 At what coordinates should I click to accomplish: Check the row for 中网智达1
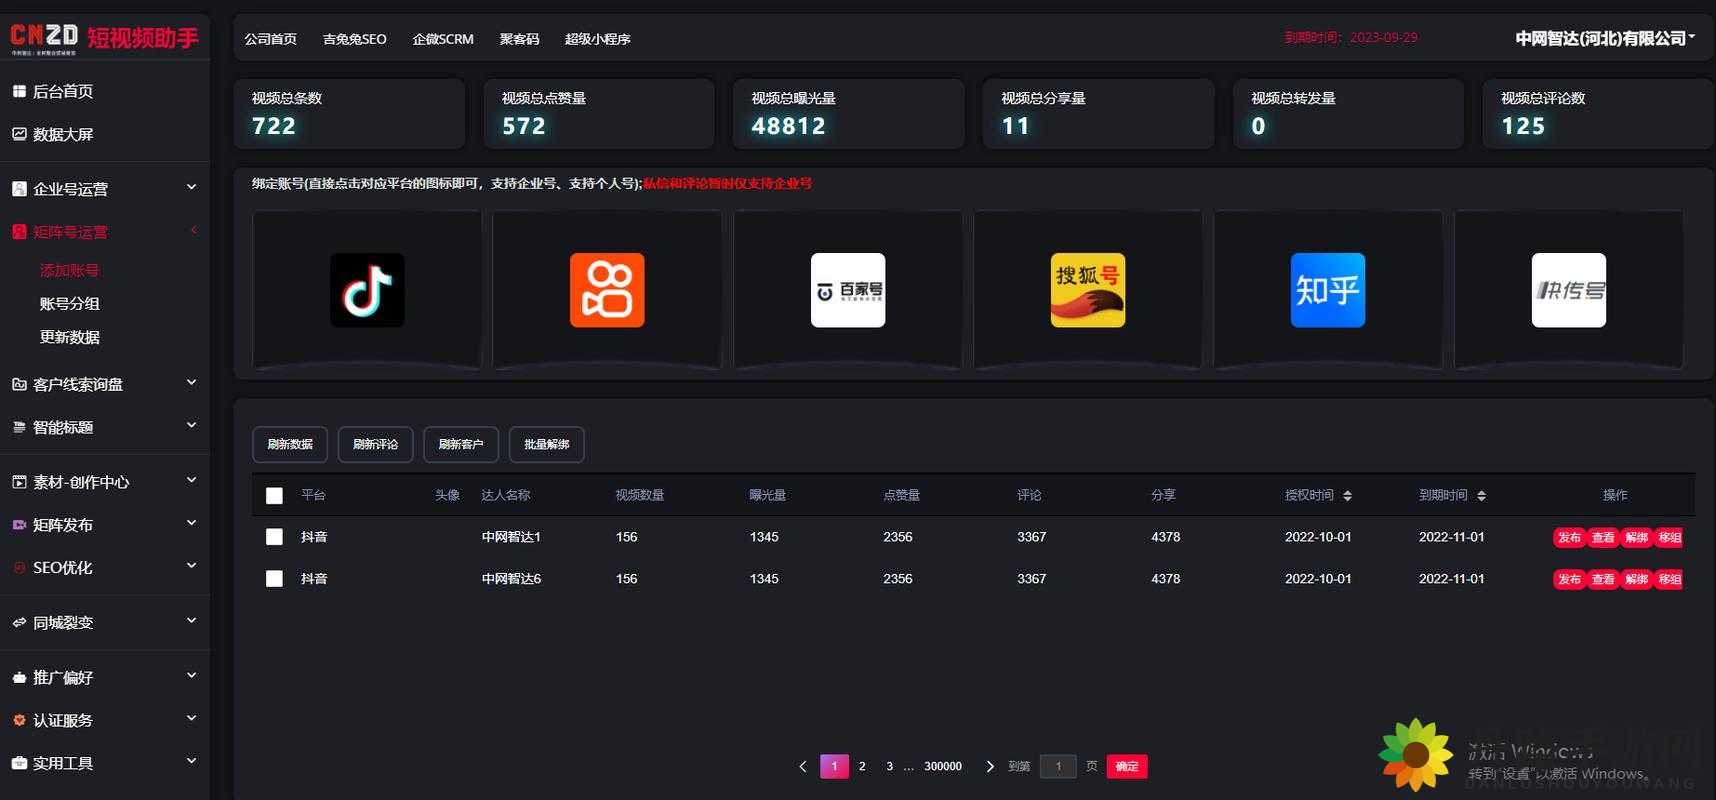click(274, 537)
